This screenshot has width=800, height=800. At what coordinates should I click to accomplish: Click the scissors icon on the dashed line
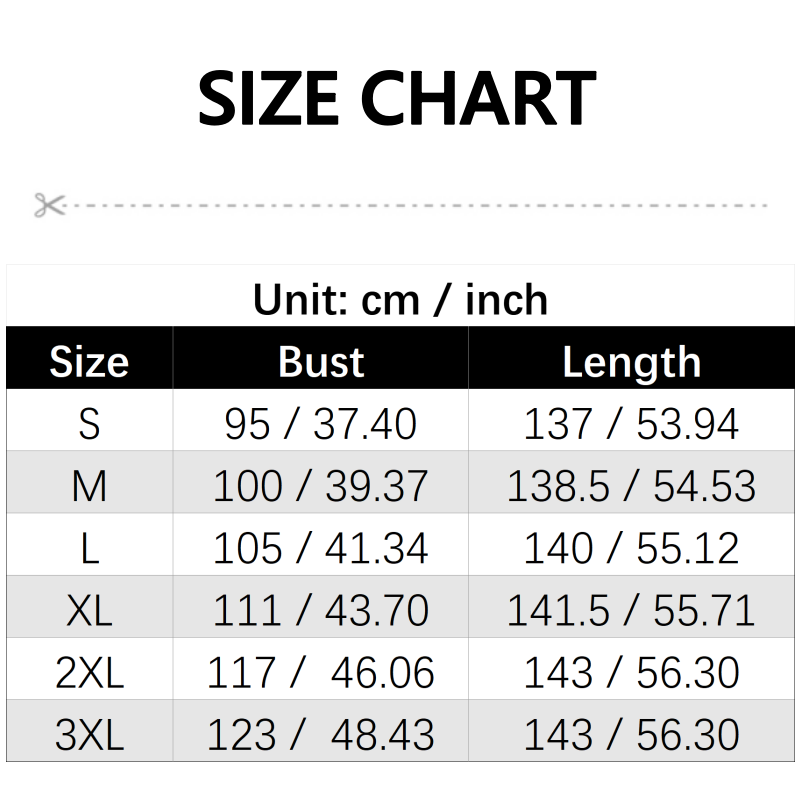click(x=48, y=205)
